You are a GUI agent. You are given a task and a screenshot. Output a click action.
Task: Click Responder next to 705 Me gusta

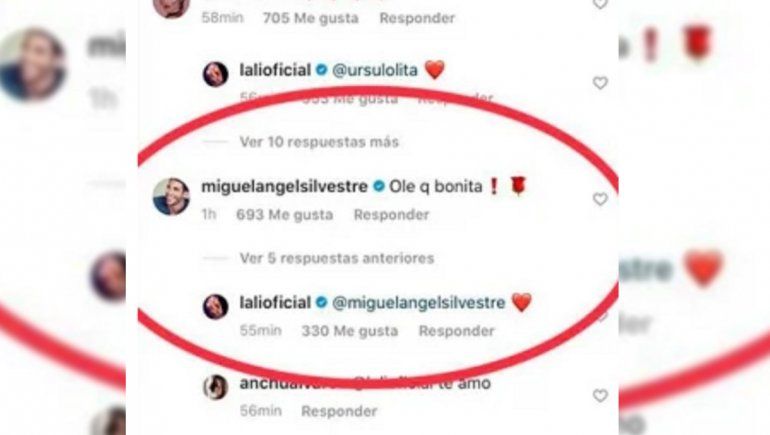417,18
